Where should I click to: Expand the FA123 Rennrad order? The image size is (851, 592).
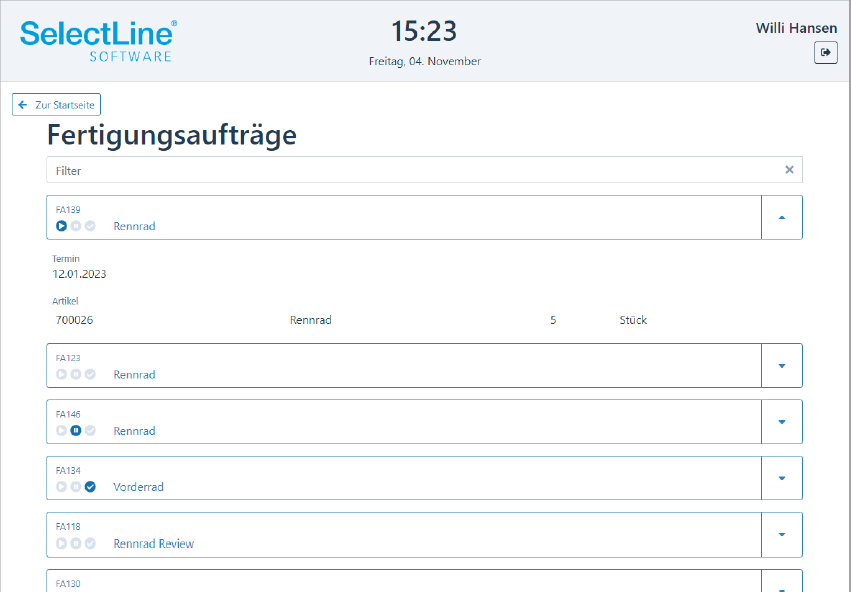[782, 366]
